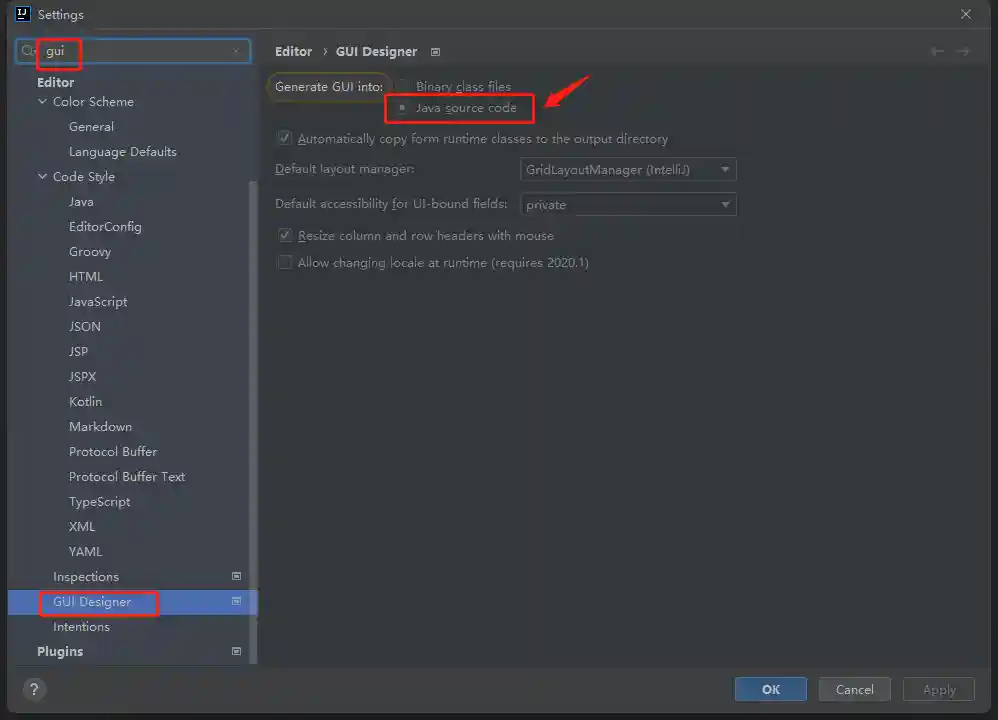Image resolution: width=998 pixels, height=720 pixels.
Task: Disable Resize column and row headers checkbox
Action: (x=285, y=236)
